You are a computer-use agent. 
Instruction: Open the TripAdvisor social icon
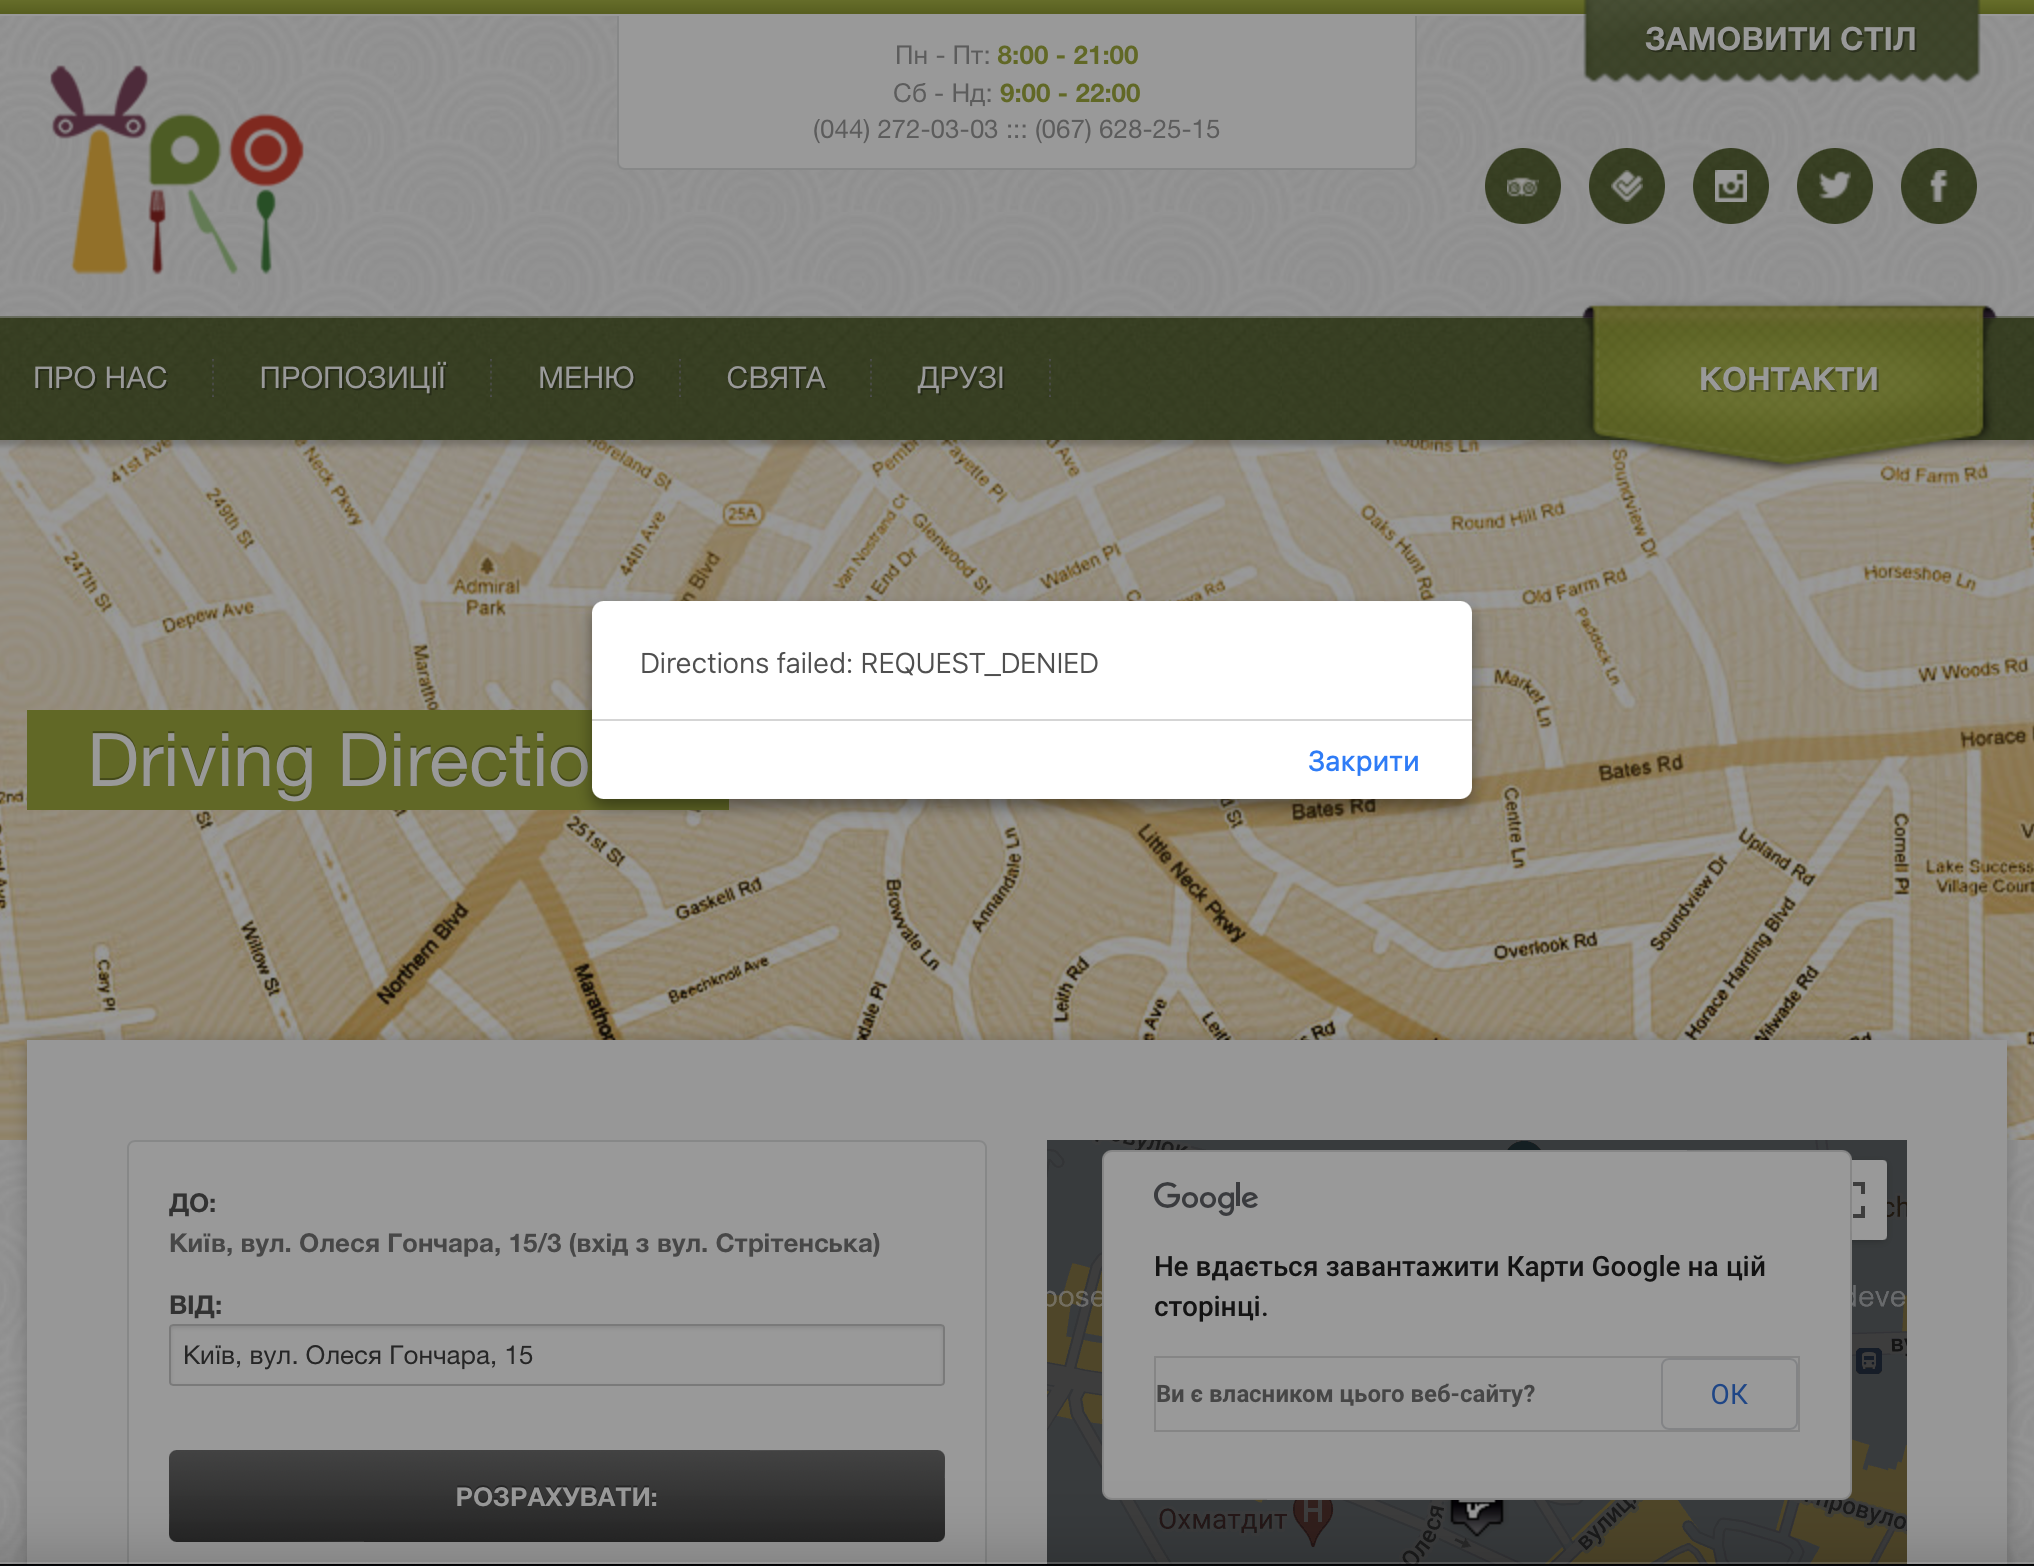click(1522, 186)
